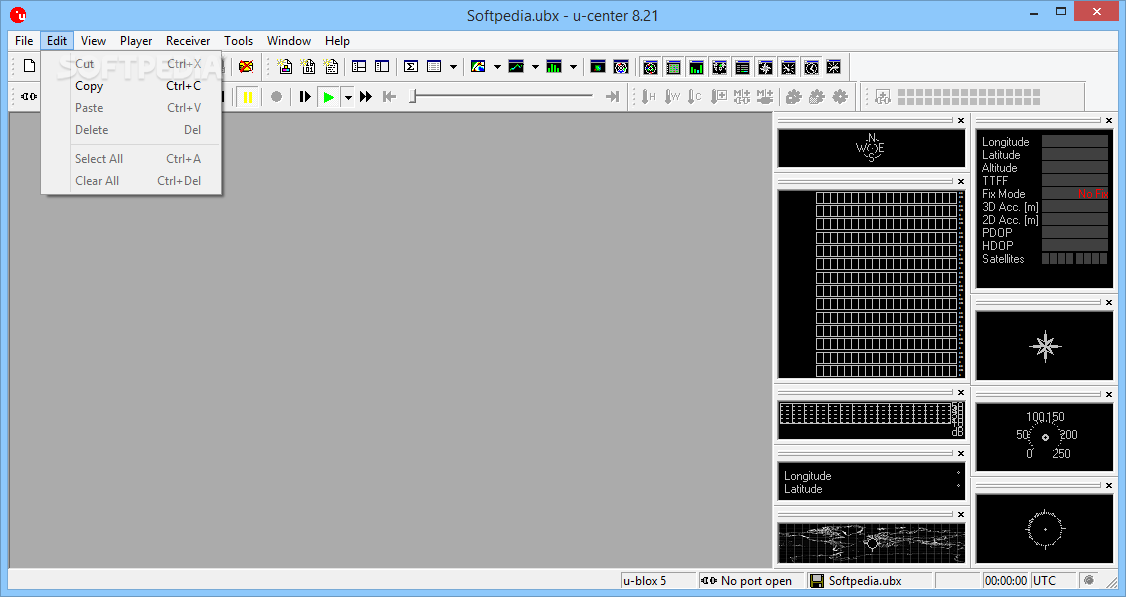Screen dimensions: 1126x597
Task: Open the Receiver menu
Action: 188,40
